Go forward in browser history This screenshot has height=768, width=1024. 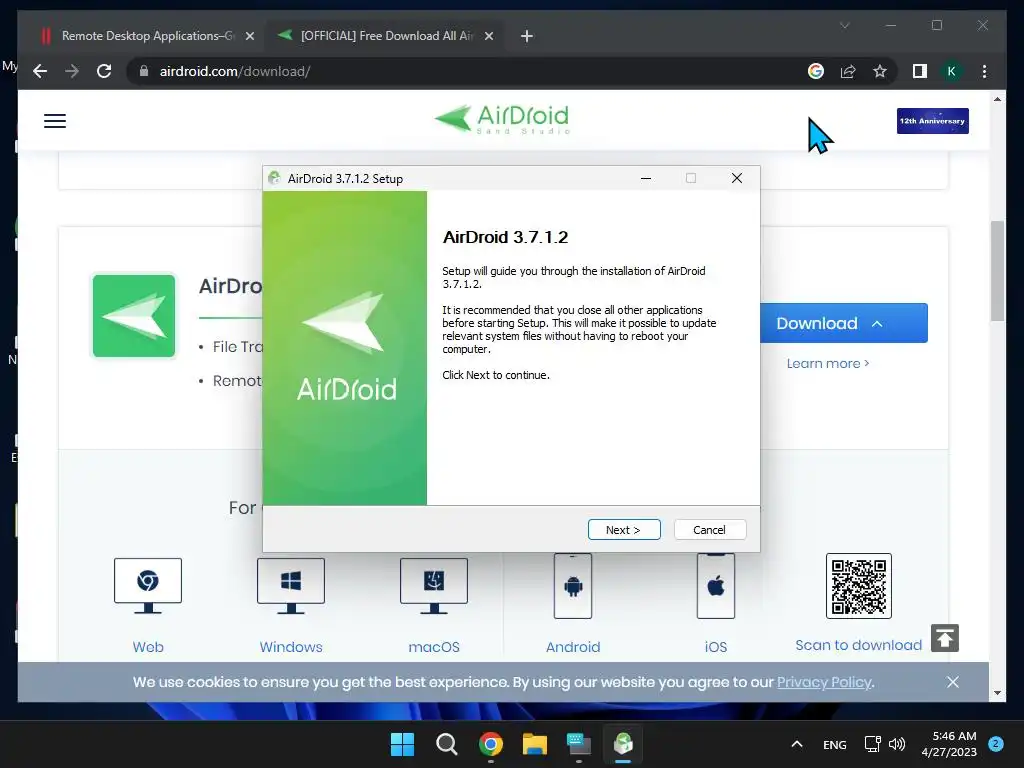[72, 71]
